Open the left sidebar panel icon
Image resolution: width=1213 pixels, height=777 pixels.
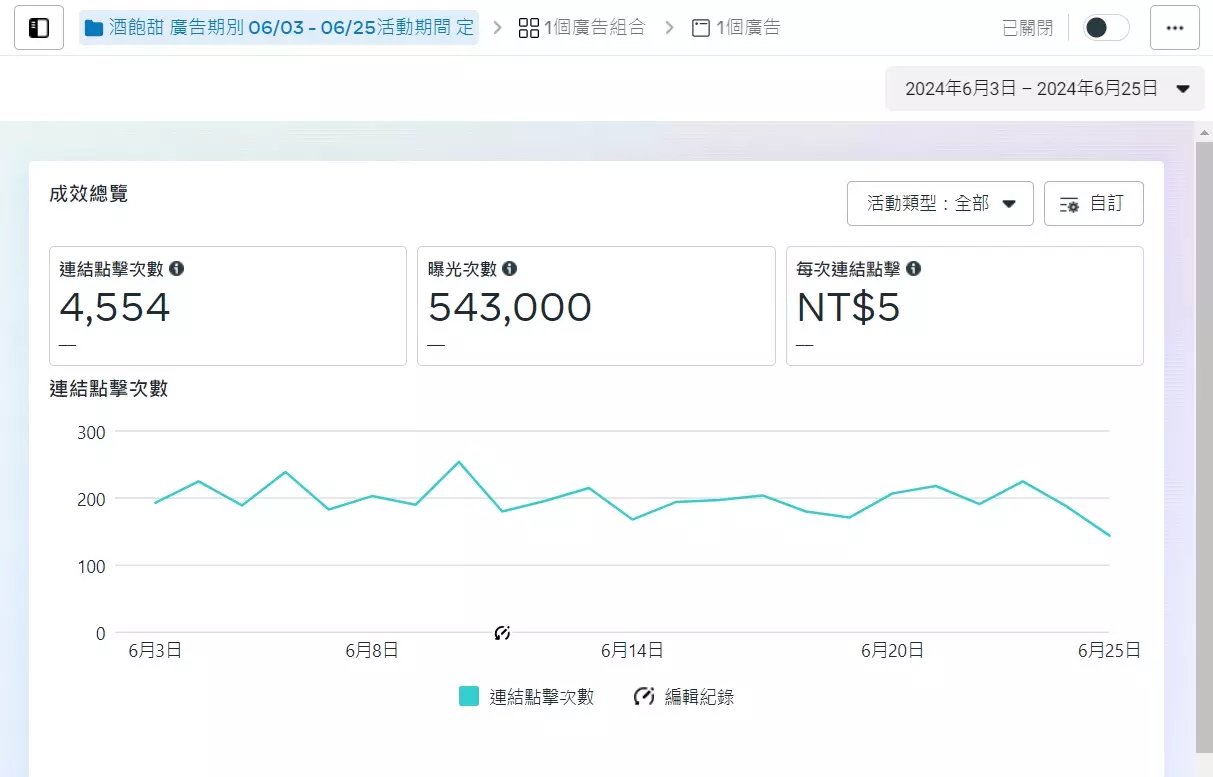[x=37, y=27]
